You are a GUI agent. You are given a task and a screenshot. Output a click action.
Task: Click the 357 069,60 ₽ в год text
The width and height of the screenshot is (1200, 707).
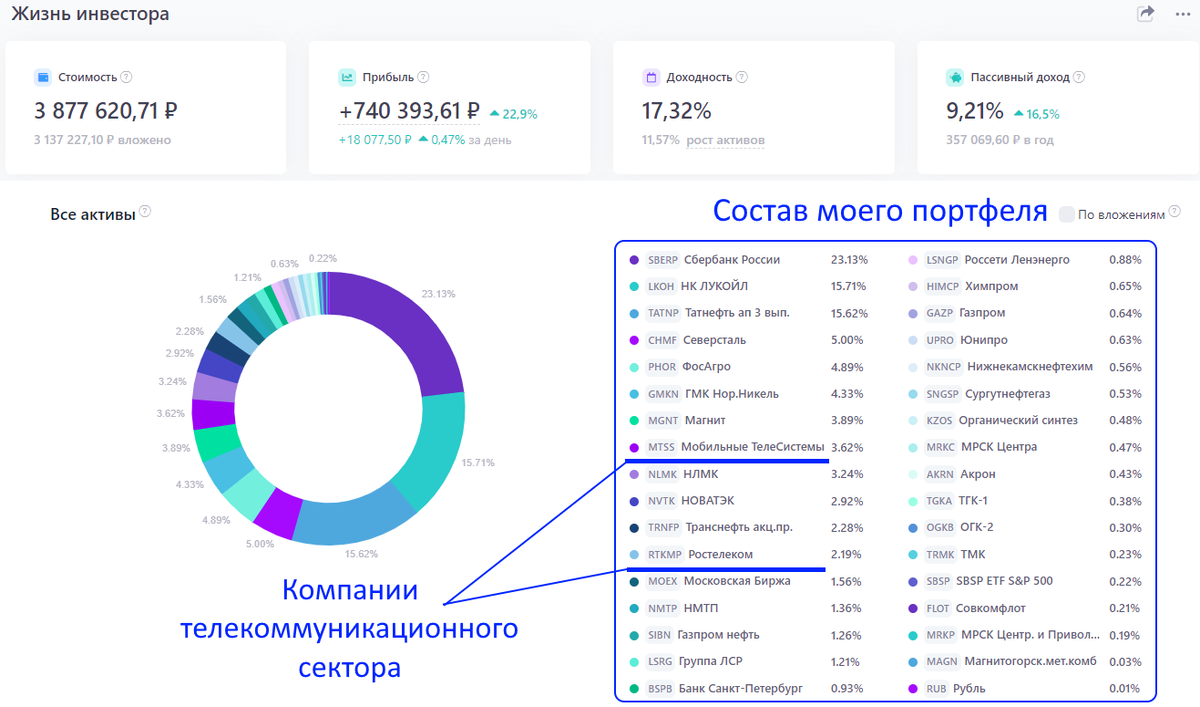click(x=1000, y=140)
